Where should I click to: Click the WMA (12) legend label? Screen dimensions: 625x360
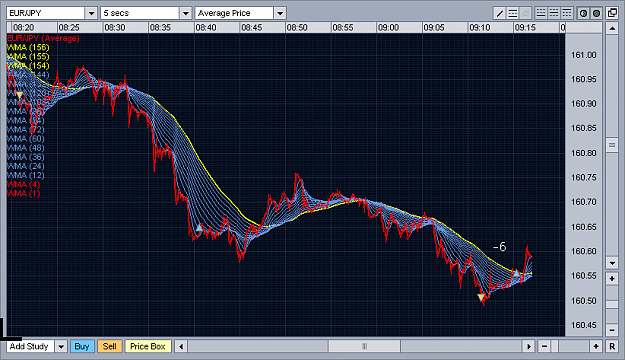(x=26, y=175)
